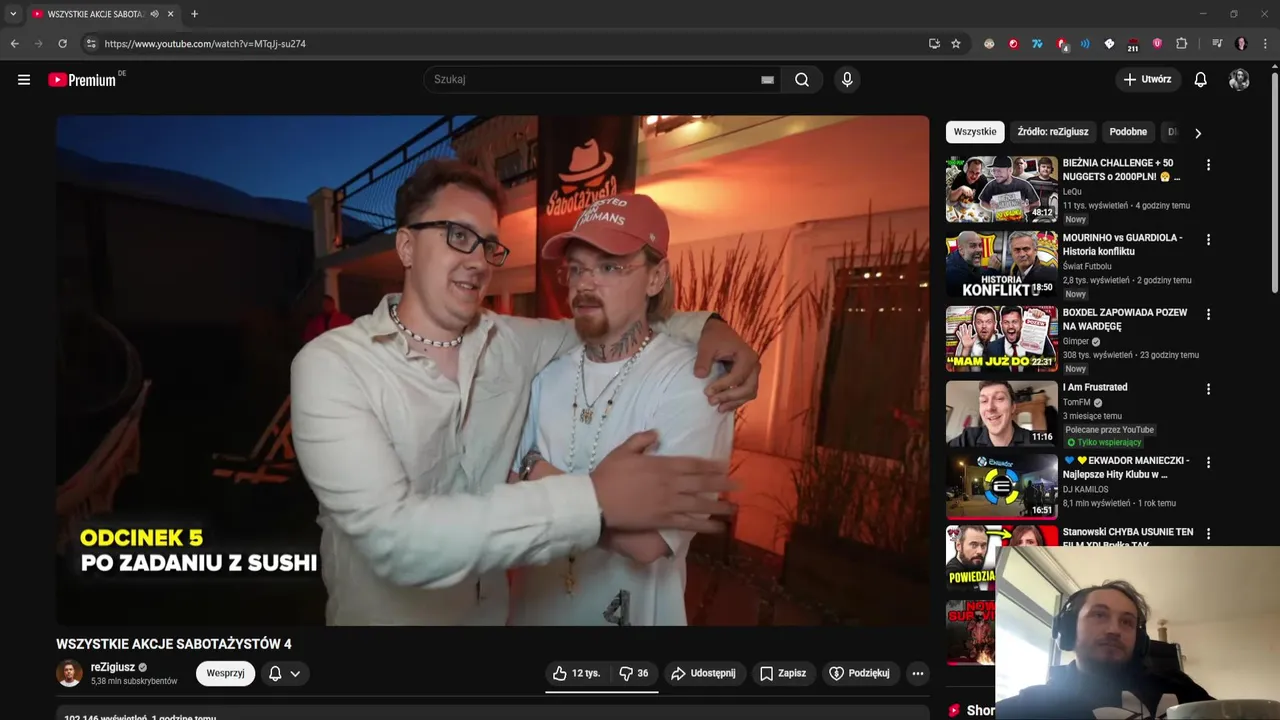Open the DJ KAMILOS channel name

1086,490
